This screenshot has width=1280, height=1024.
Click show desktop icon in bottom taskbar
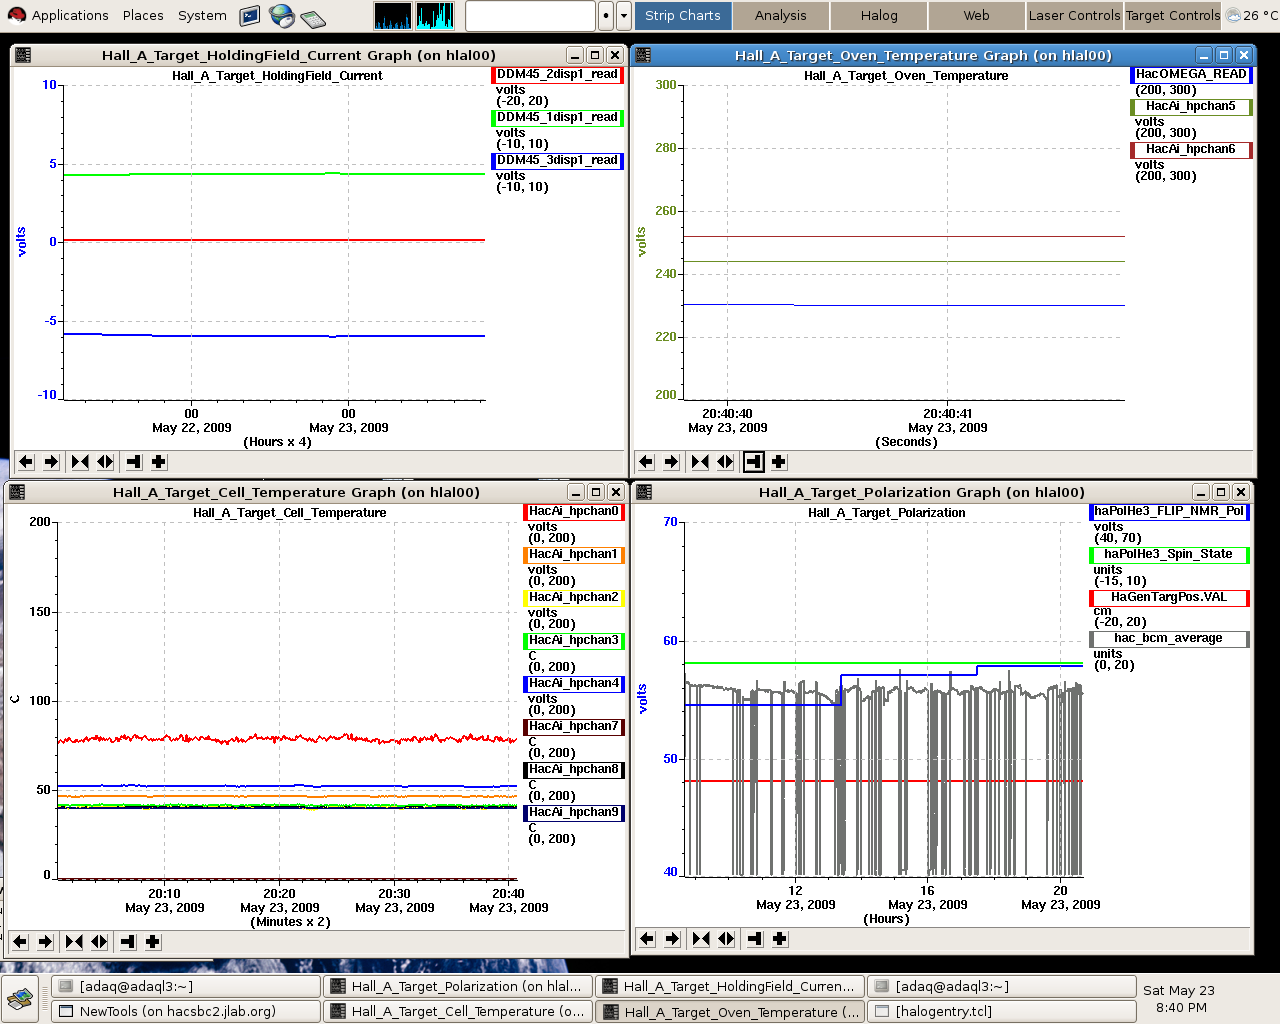(20, 998)
